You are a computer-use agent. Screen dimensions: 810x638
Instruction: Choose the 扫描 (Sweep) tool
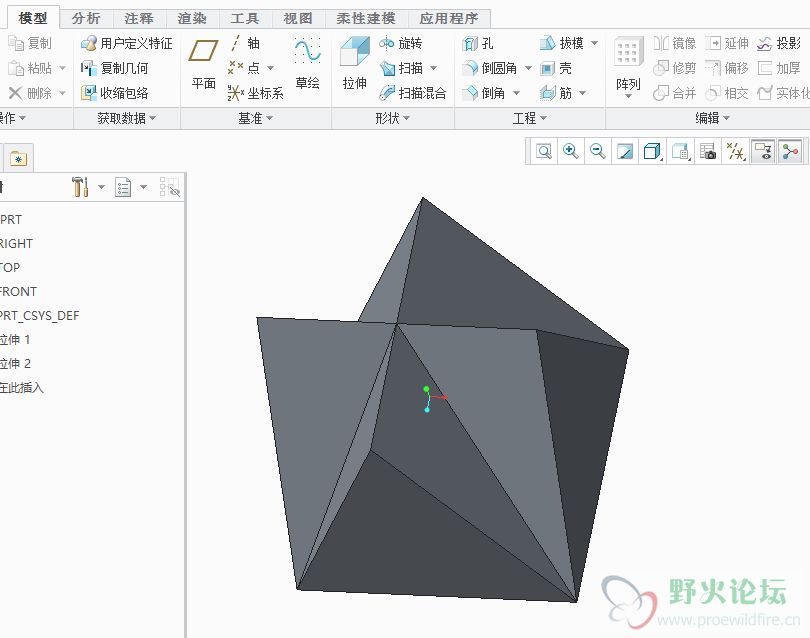[402, 68]
